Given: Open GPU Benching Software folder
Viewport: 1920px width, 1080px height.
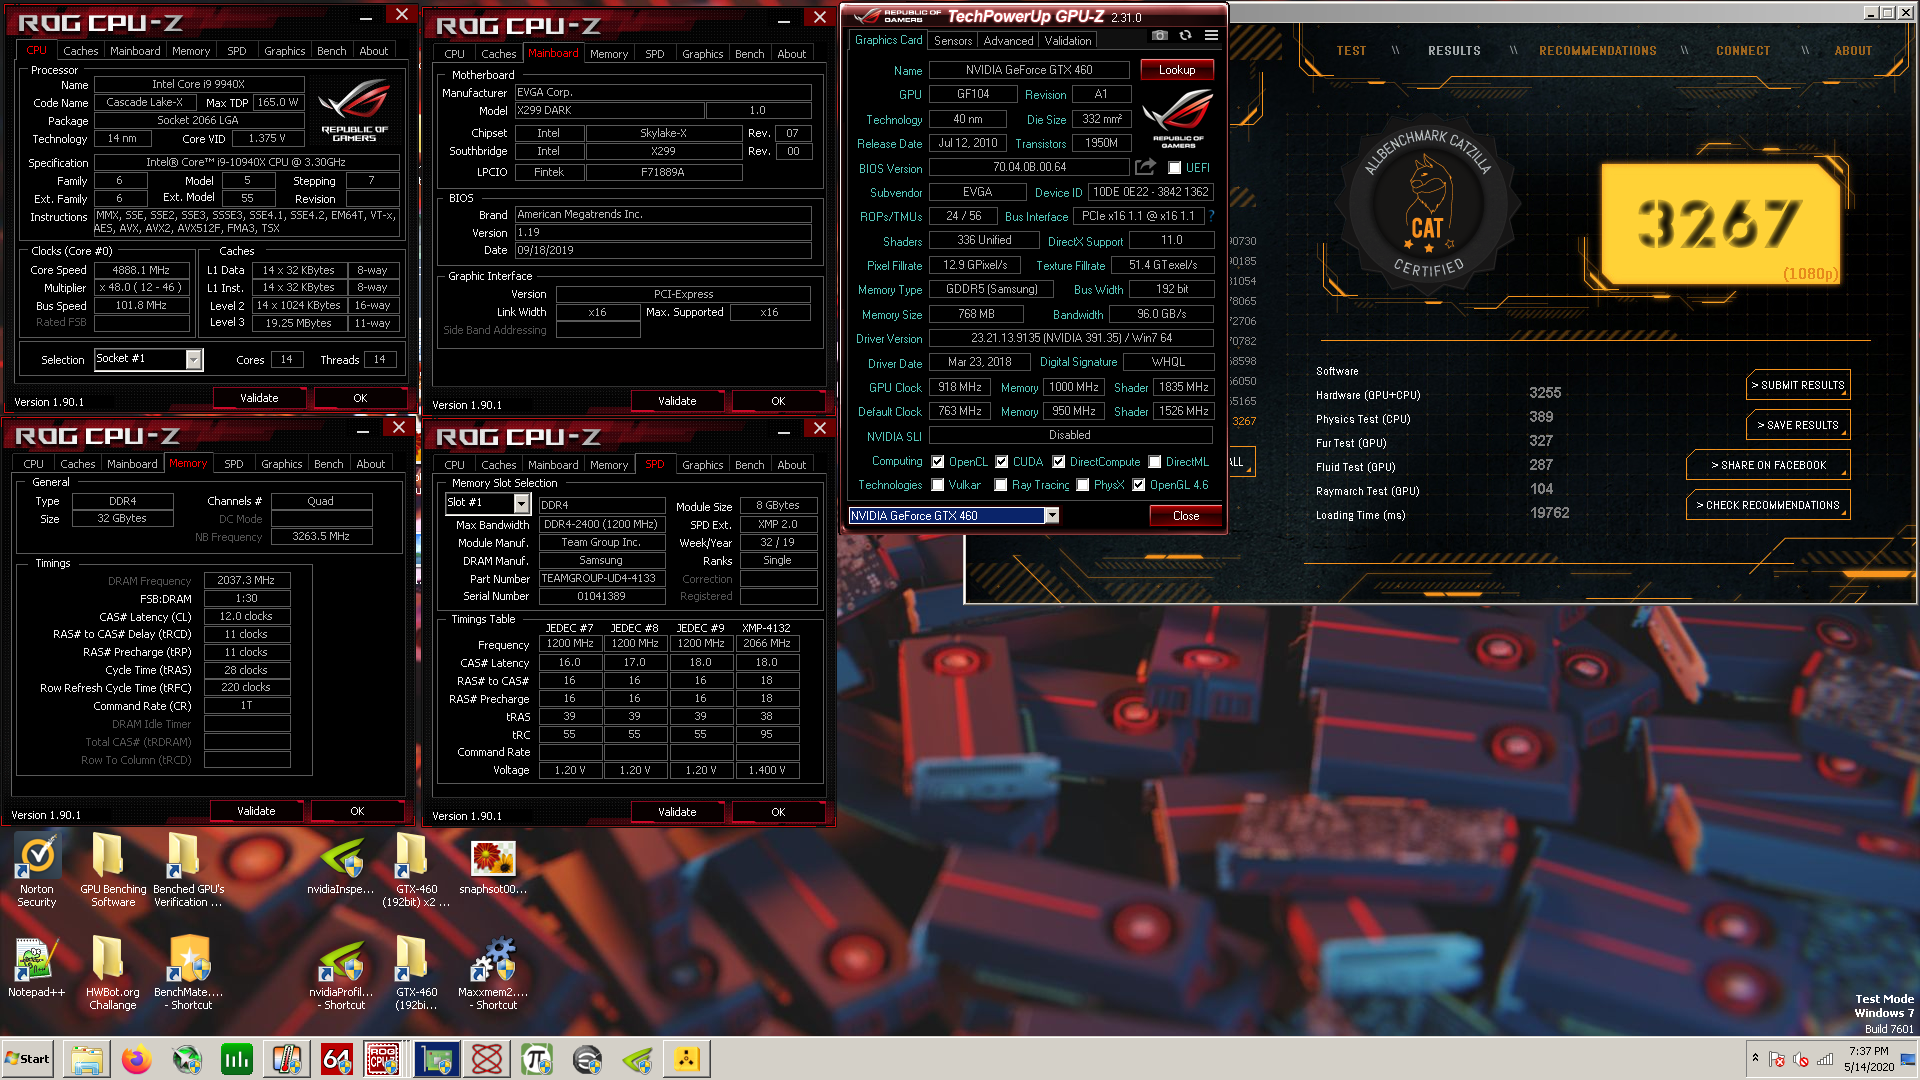Looking at the screenshot, I should coord(113,871).
